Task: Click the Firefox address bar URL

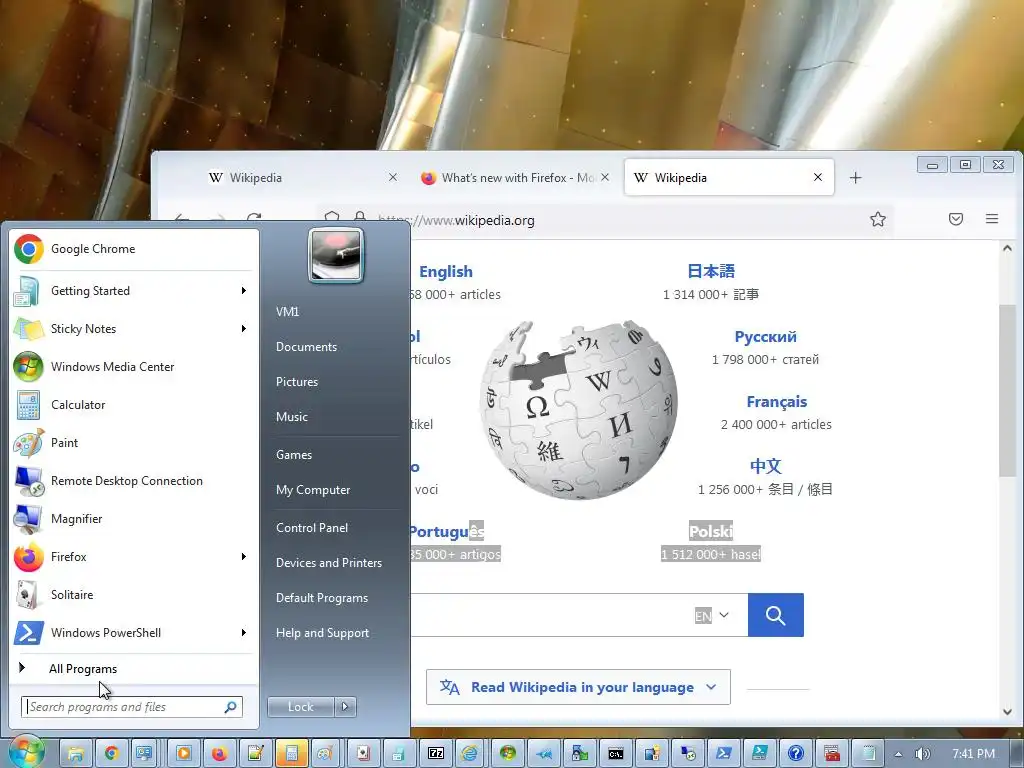Action: 456,220
